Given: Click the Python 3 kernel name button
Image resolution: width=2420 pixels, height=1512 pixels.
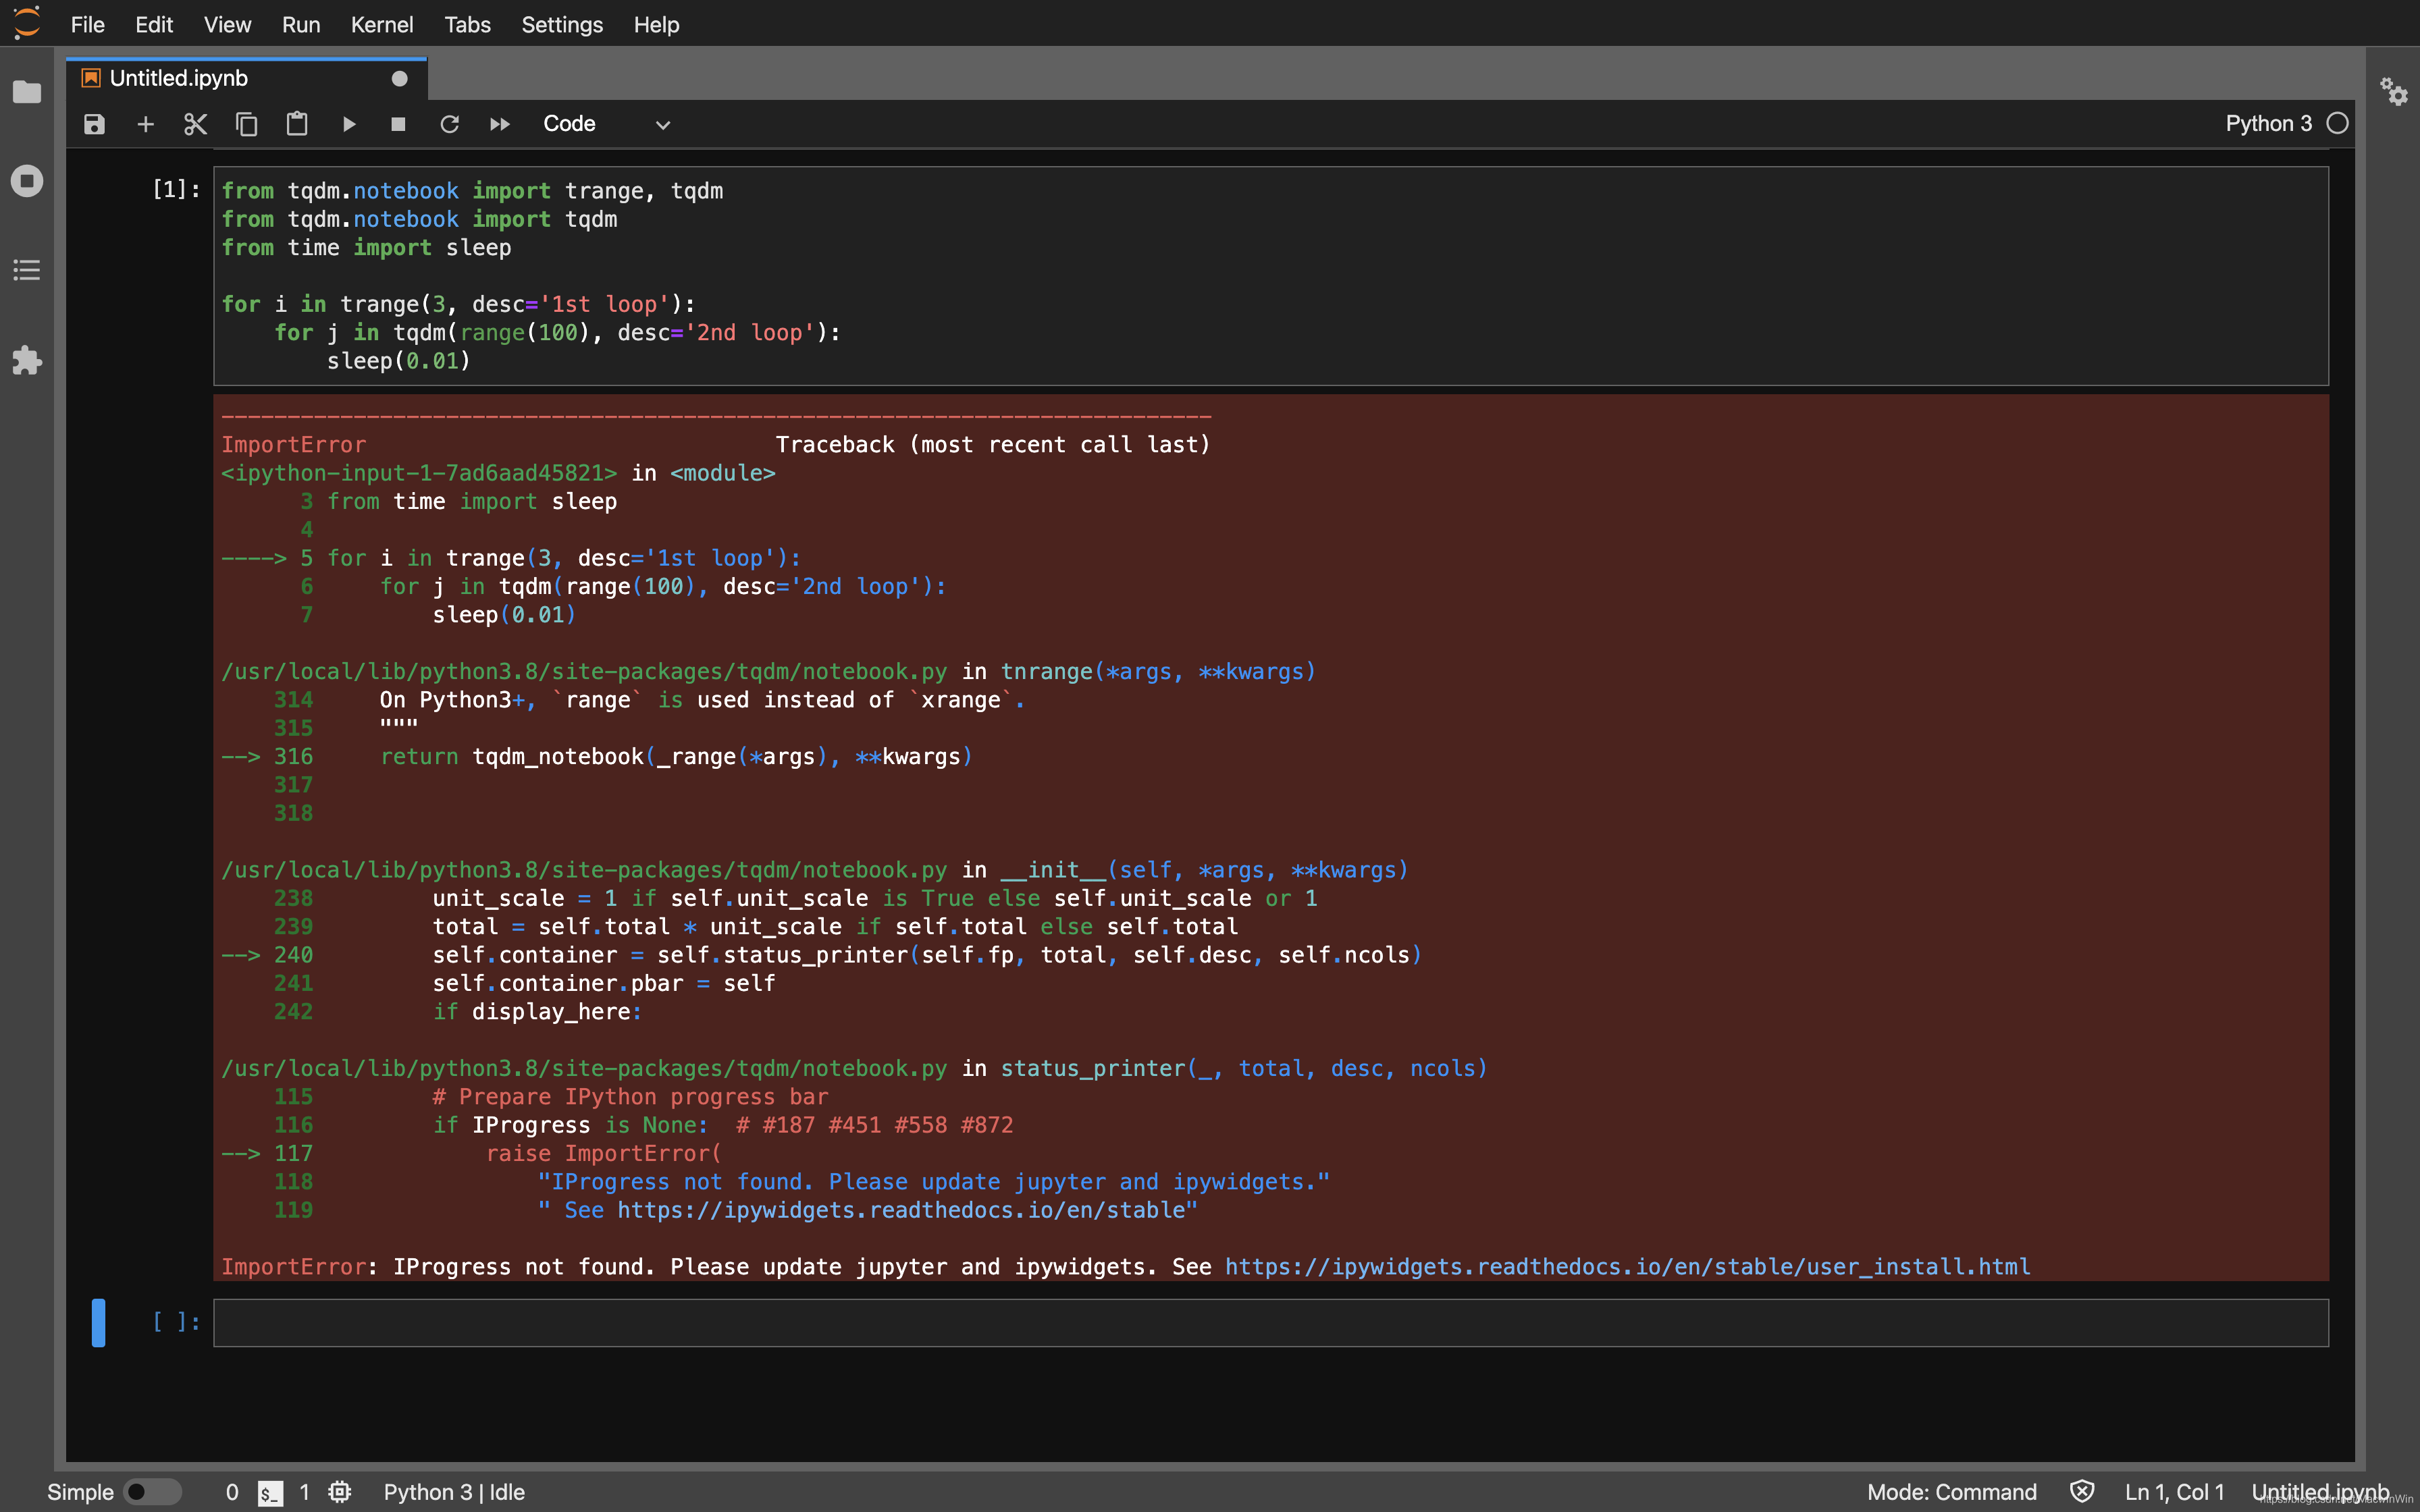Looking at the screenshot, I should [2268, 124].
